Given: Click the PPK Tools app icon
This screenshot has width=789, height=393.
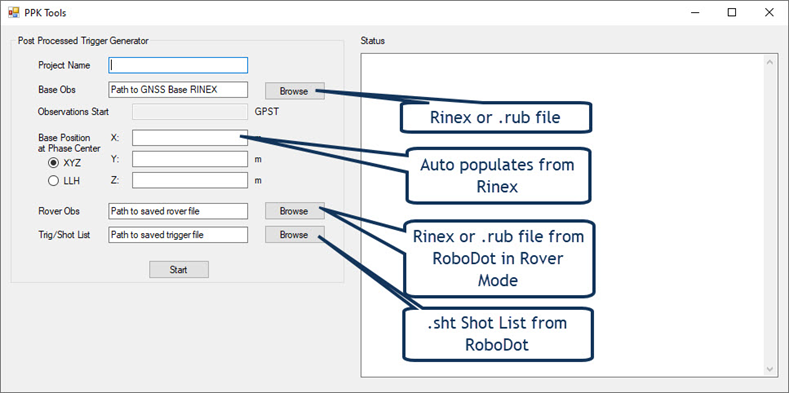Looking at the screenshot, I should click(x=14, y=13).
